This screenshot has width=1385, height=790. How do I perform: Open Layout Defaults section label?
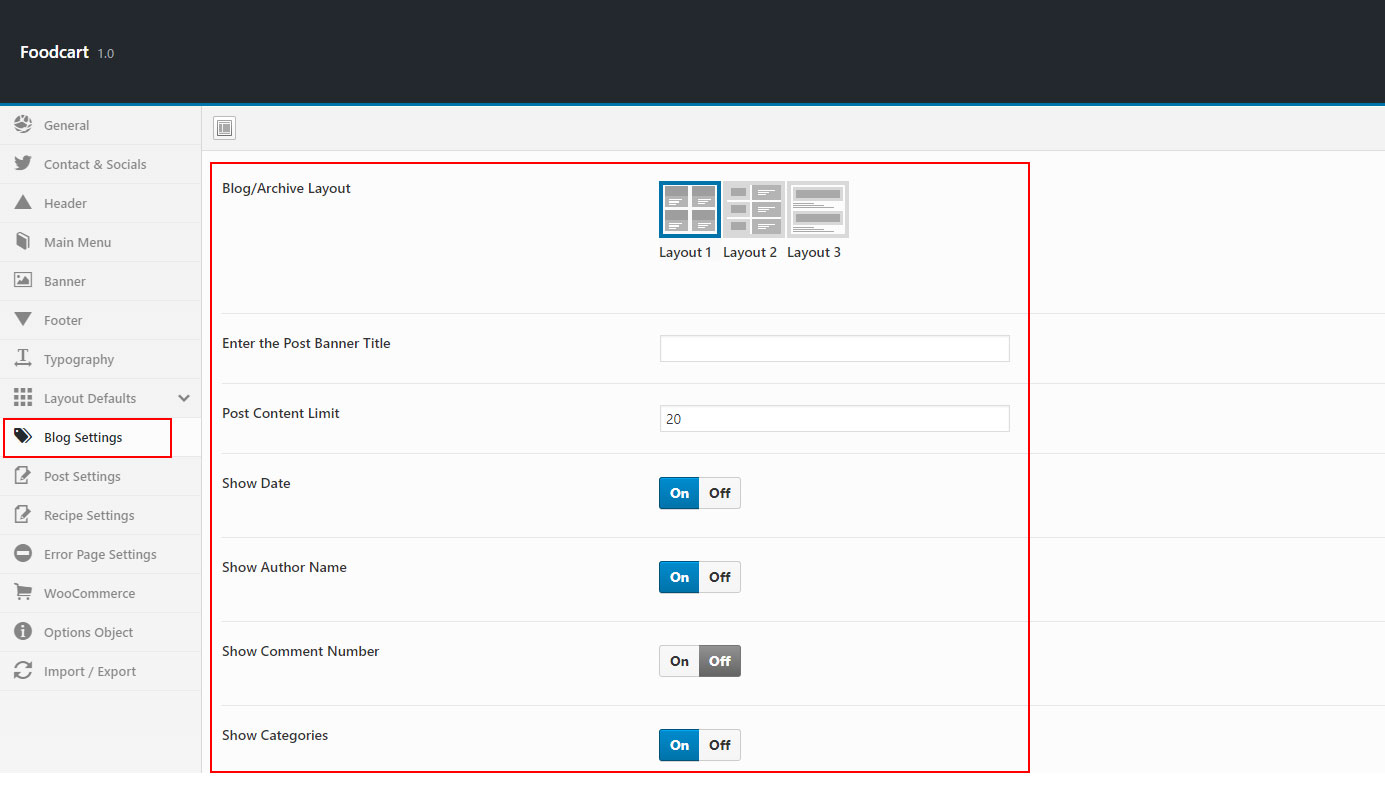point(90,398)
